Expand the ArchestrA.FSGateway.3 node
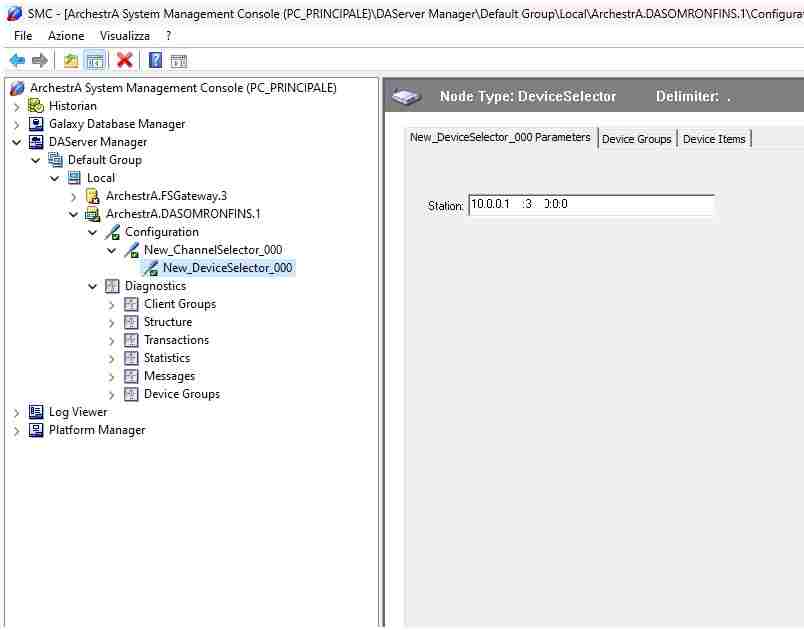 pyautogui.click(x=74, y=196)
